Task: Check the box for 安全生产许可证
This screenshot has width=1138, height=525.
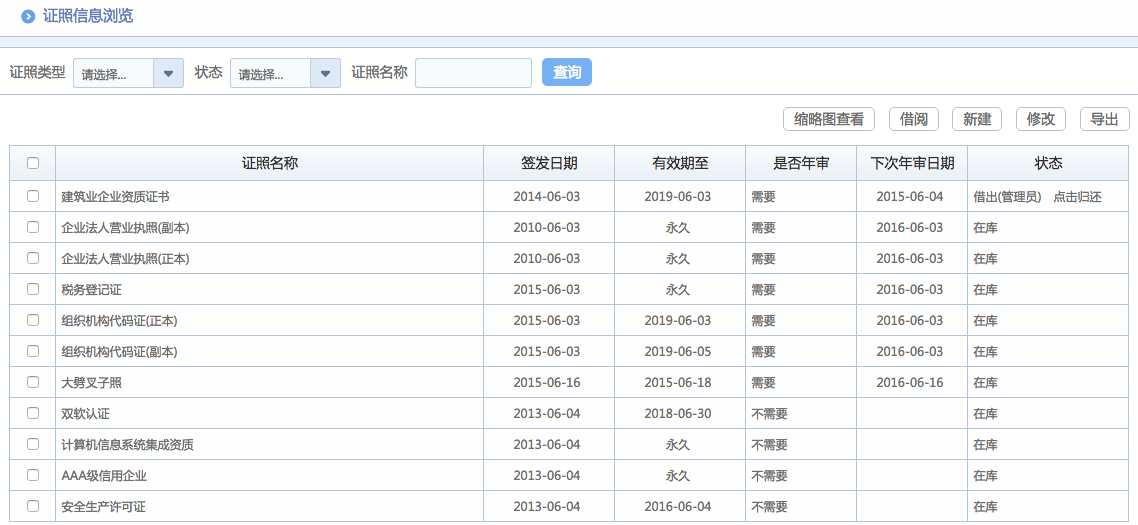Action: 33,506
